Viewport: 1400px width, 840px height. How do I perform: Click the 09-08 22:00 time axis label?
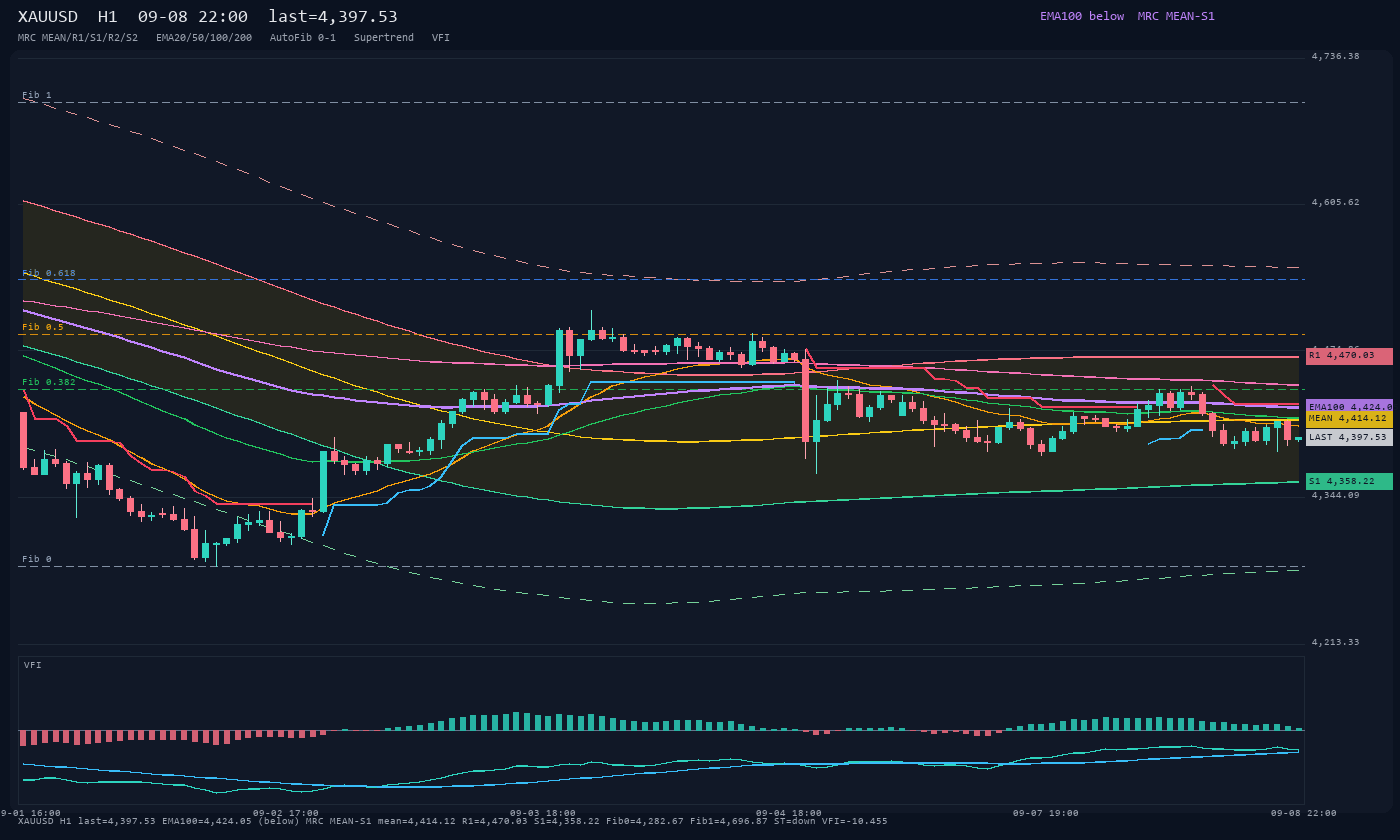pos(1303,813)
